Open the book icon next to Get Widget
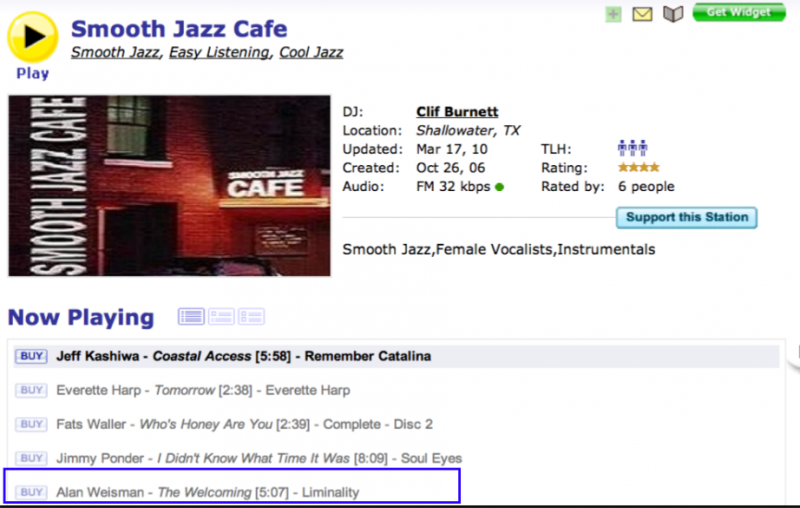The height and width of the screenshot is (508, 800). tap(673, 14)
